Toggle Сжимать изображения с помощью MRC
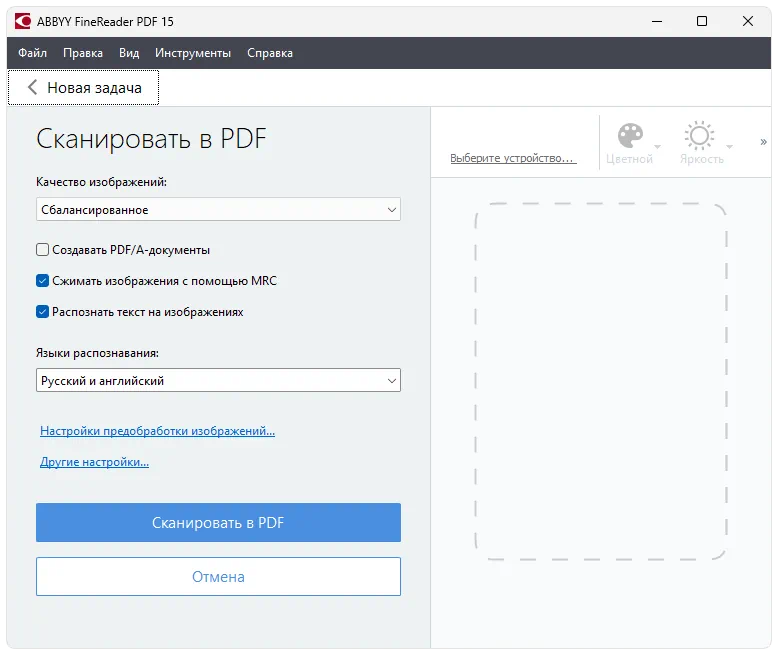Image resolution: width=778 pixels, height=657 pixels. pos(43,281)
